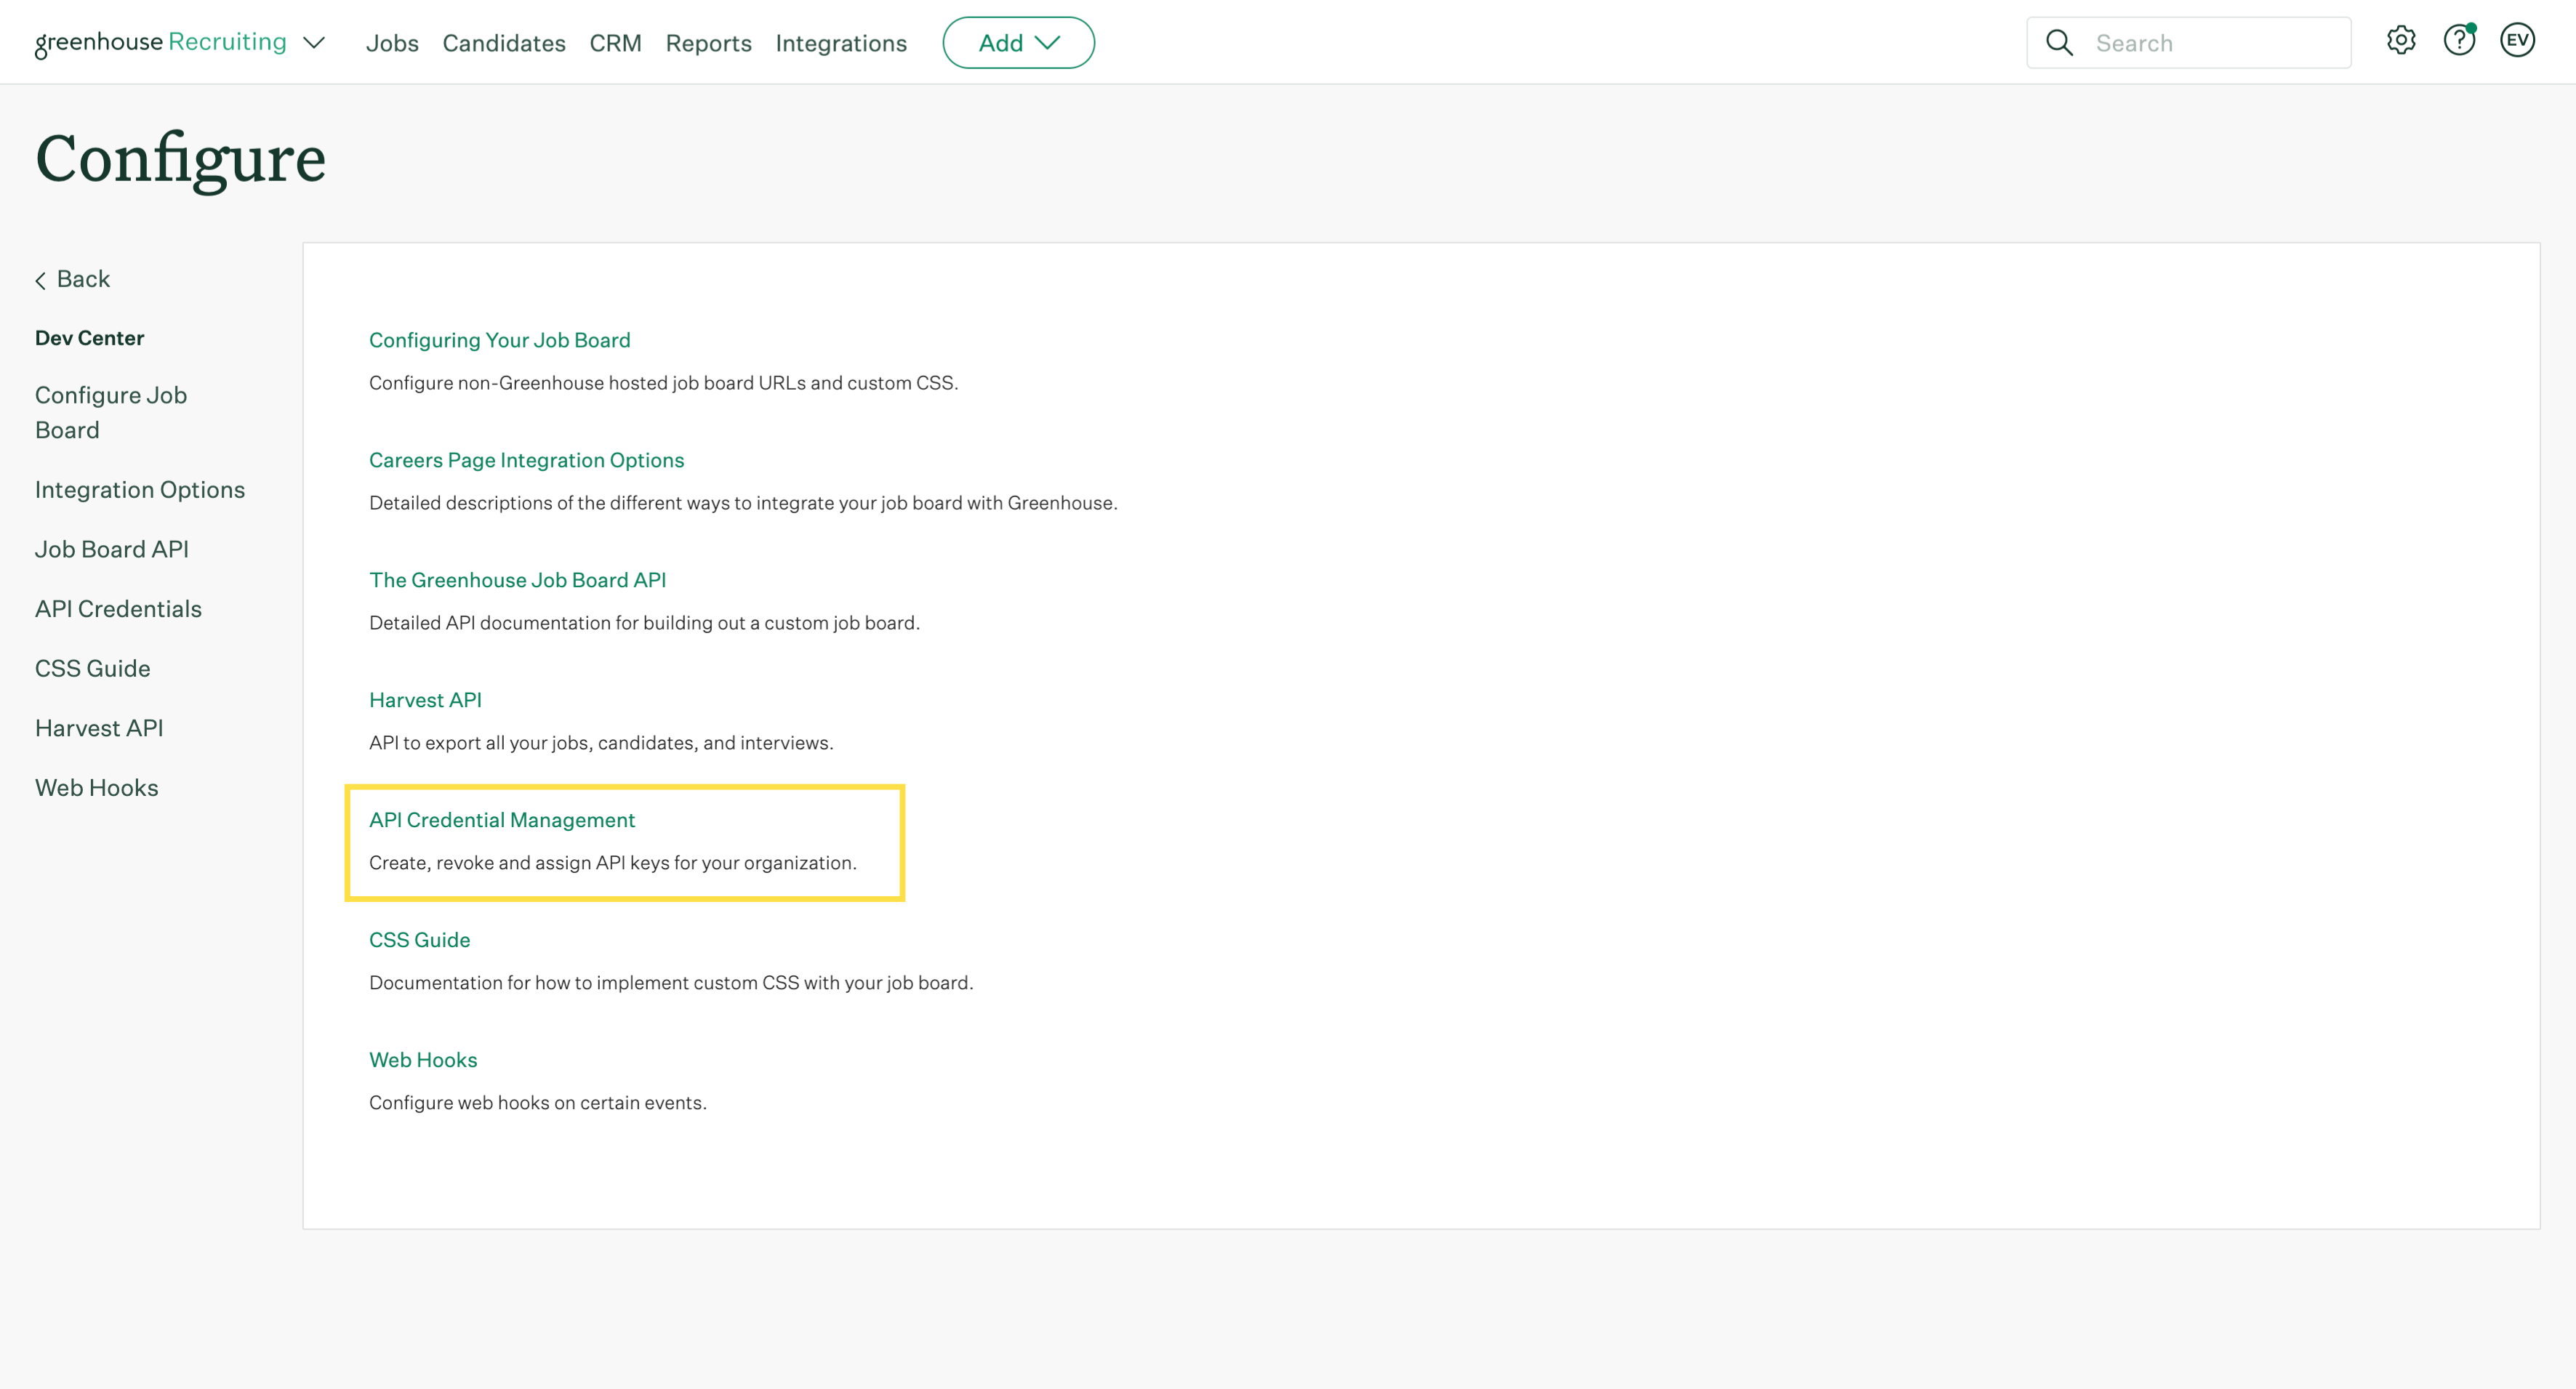Expand the product switcher chevron beside Recruiting
This screenshot has height=1389, width=2576.
pyautogui.click(x=314, y=43)
